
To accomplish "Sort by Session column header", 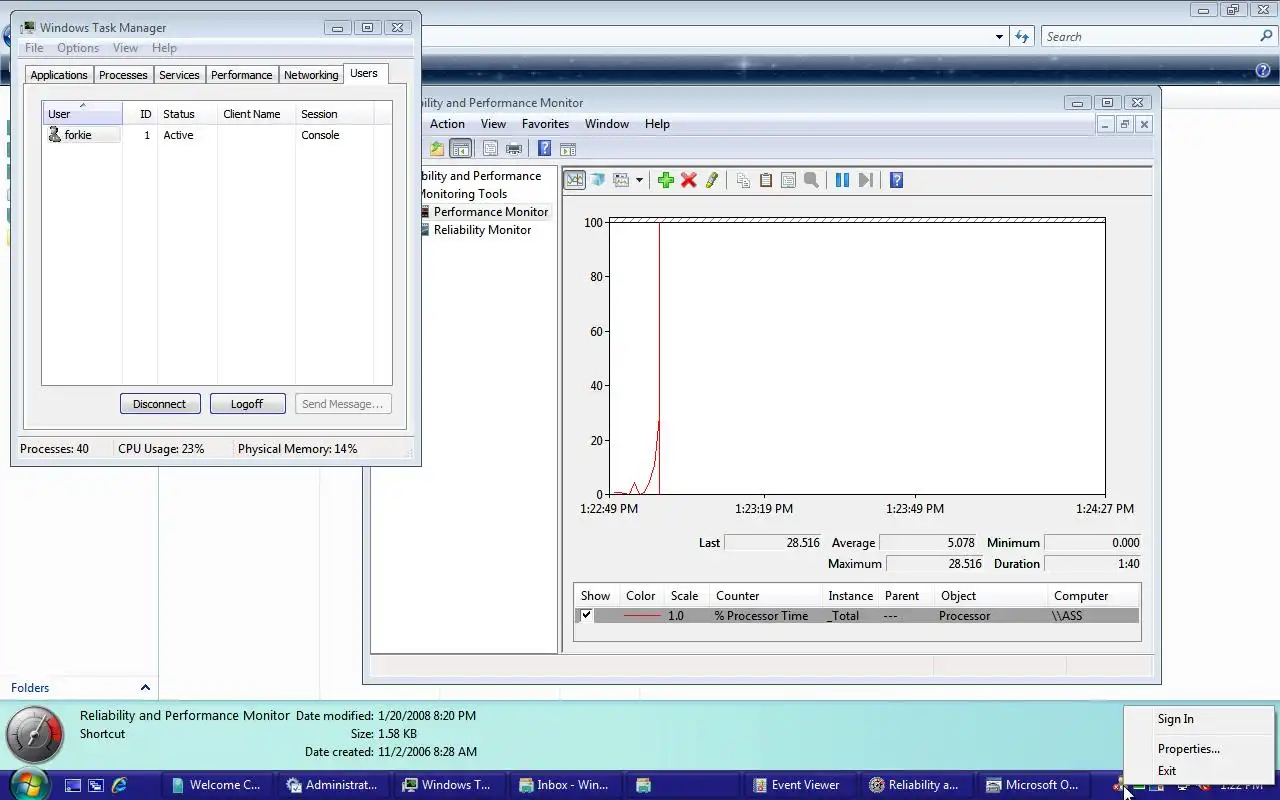I will coord(334,113).
